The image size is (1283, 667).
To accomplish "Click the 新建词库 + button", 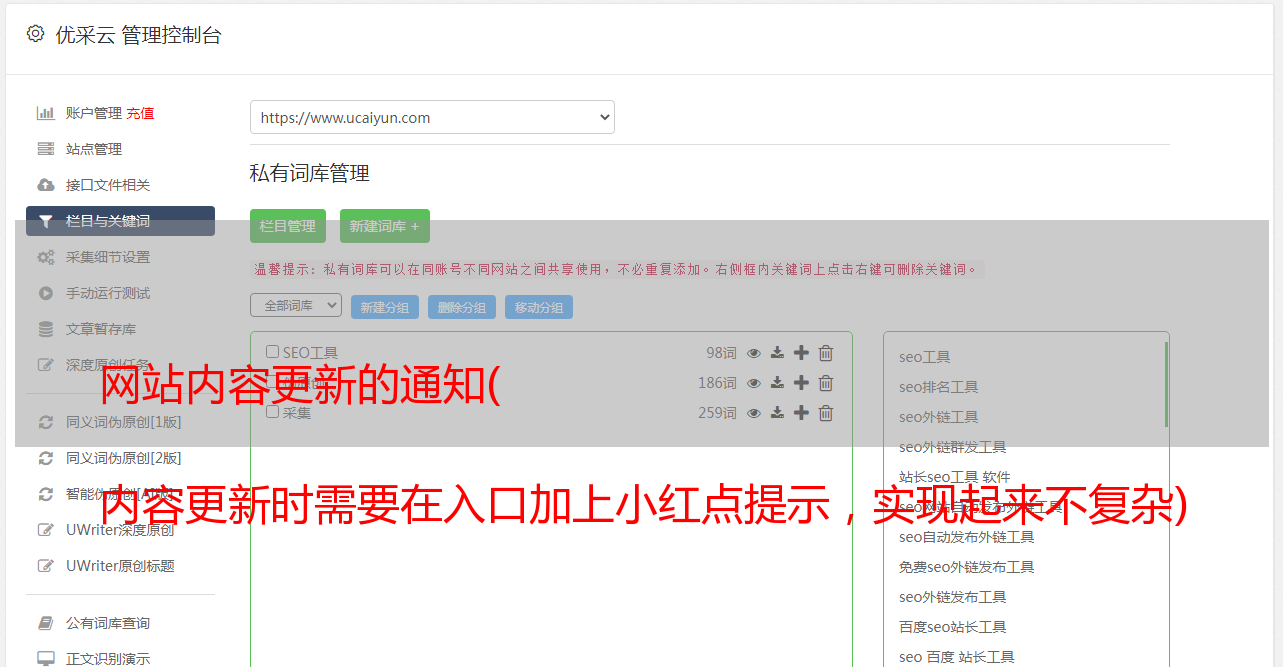I will [x=385, y=226].
